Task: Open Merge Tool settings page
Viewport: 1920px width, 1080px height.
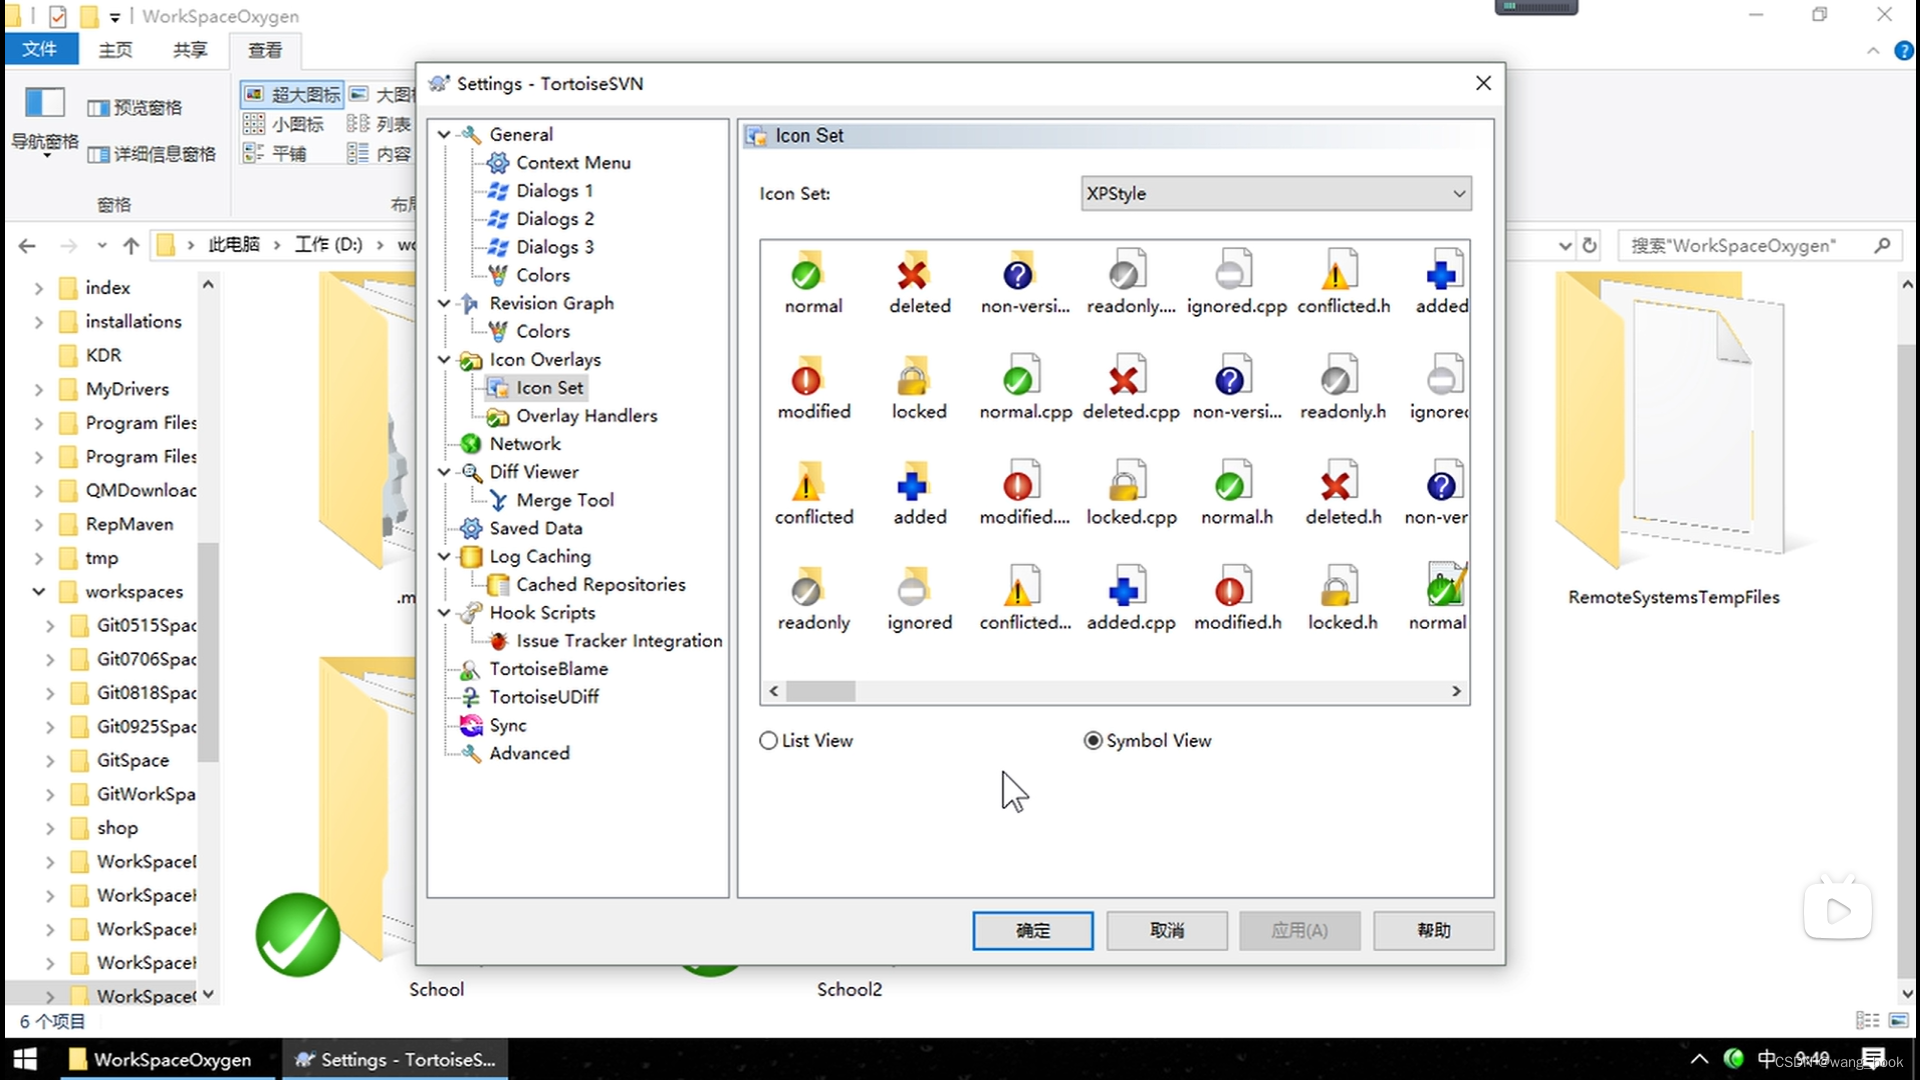Action: click(x=564, y=499)
